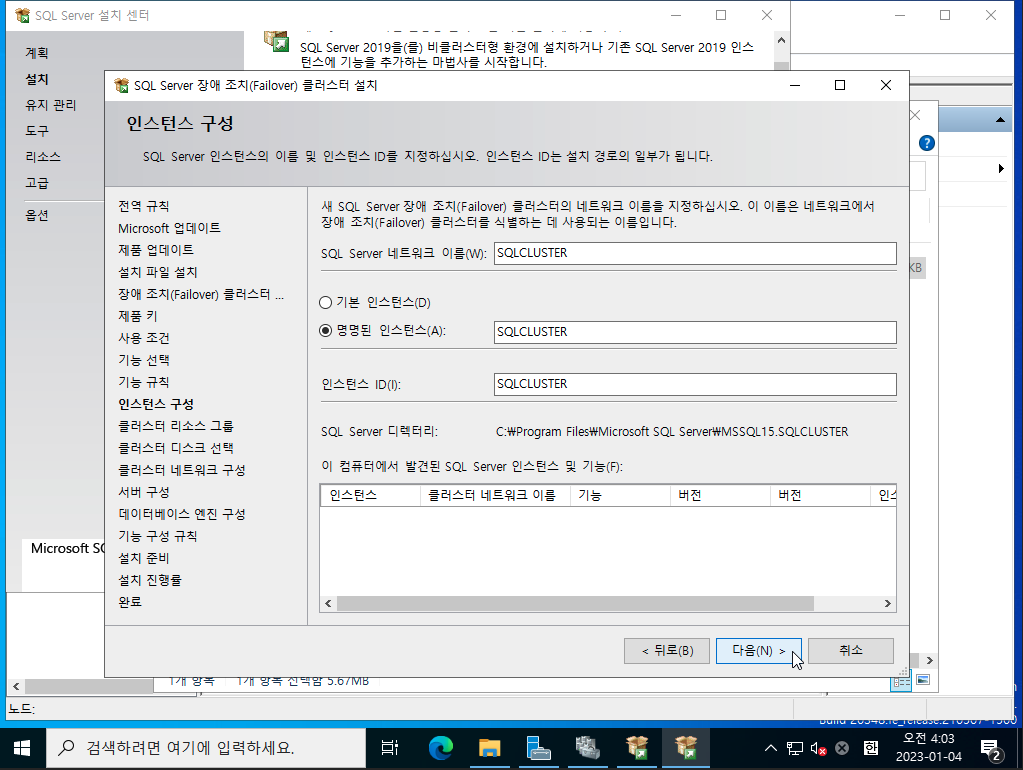1023x770 pixels.
Task: Click the taskbar search box
Action: click(x=206, y=748)
